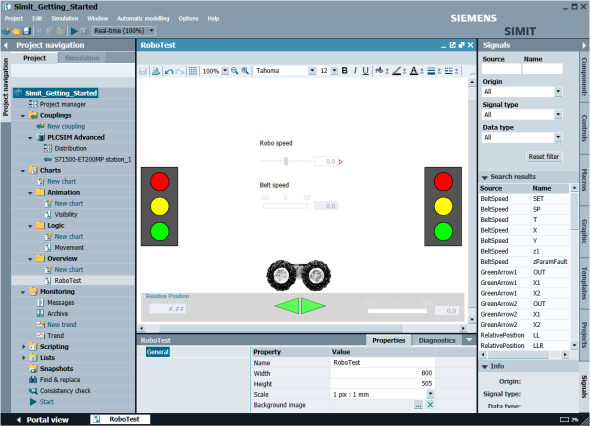Switch to the Diagnostics tab
Image resolution: width=590 pixels, height=426 pixels.
click(x=437, y=340)
